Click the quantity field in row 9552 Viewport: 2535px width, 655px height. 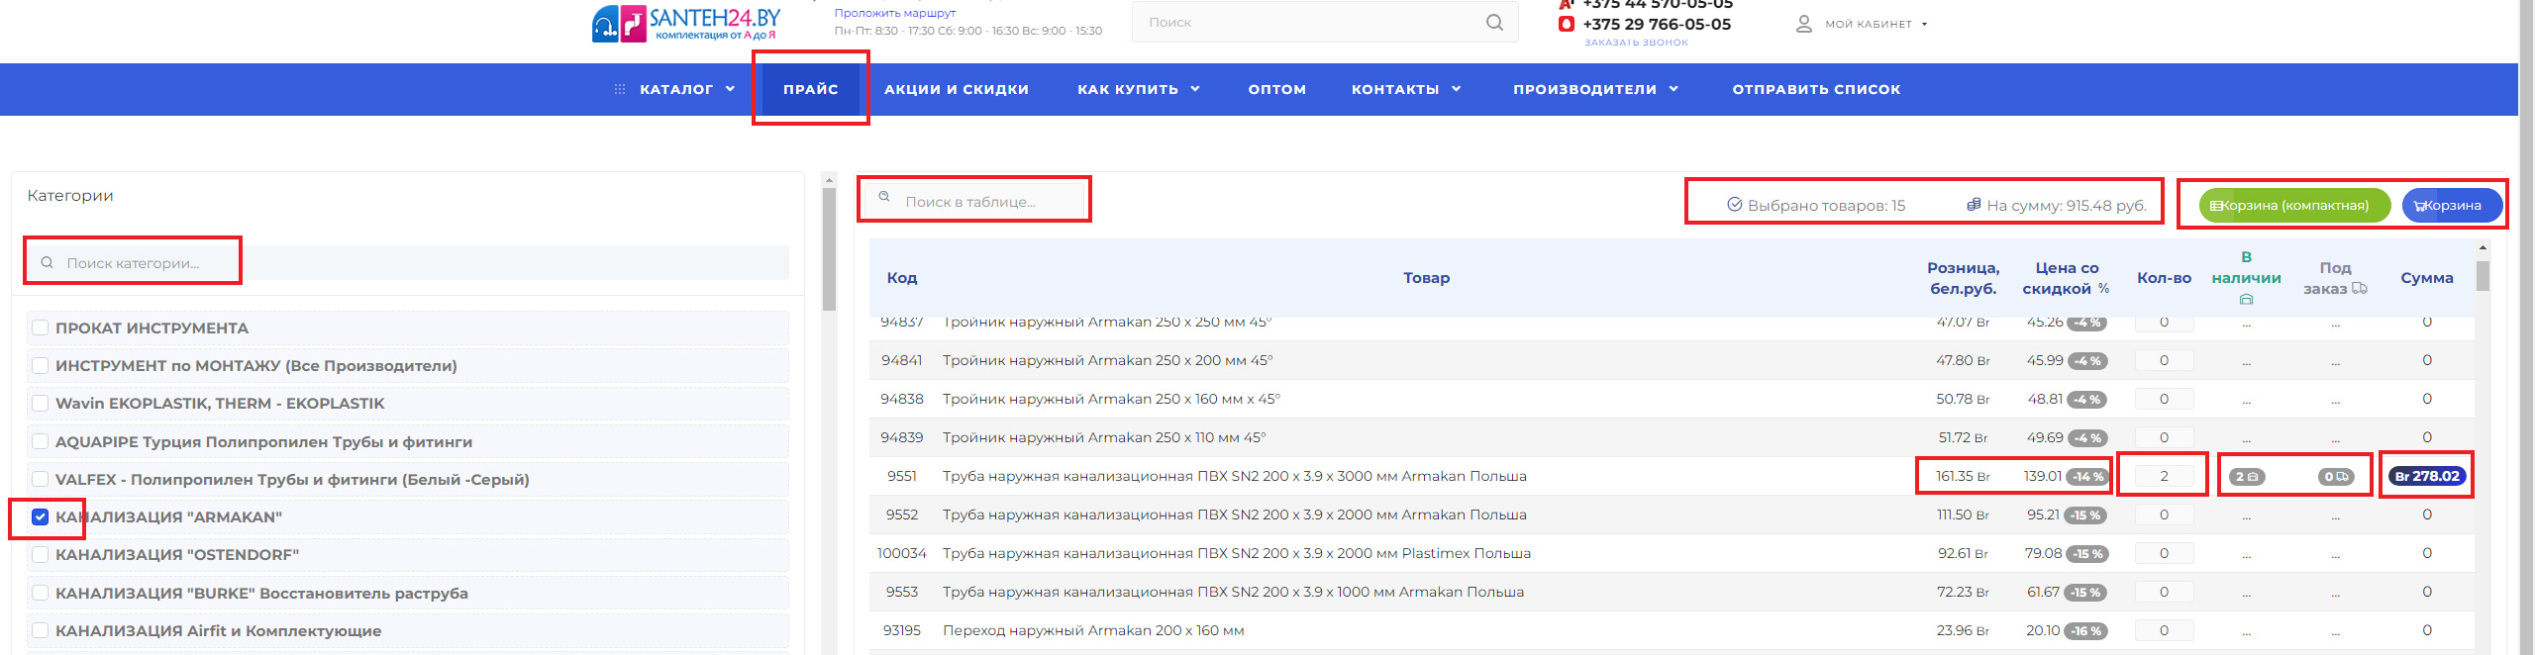2164,515
